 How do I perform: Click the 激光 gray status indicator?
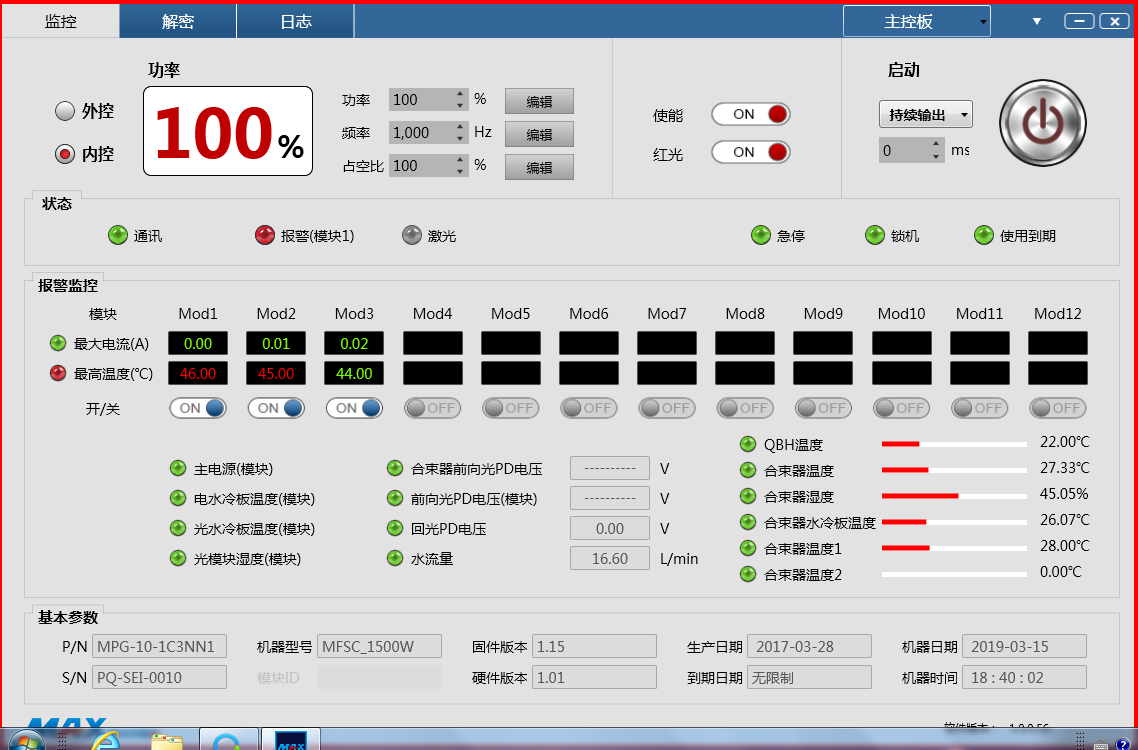click(412, 236)
